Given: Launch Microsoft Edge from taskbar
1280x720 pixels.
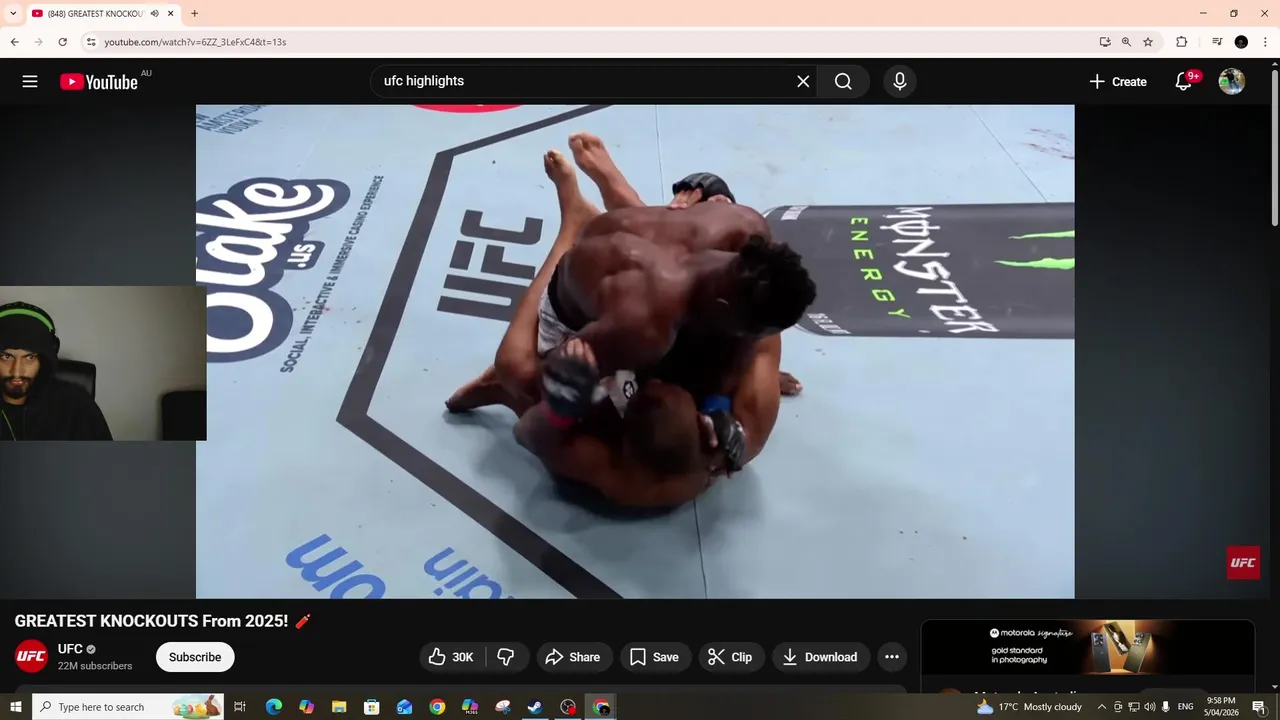Looking at the screenshot, I should tap(273, 707).
